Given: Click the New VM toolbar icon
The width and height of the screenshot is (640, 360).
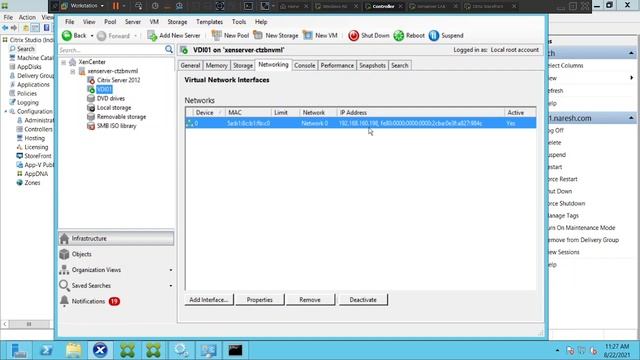Looking at the screenshot, I should pyautogui.click(x=308, y=36).
